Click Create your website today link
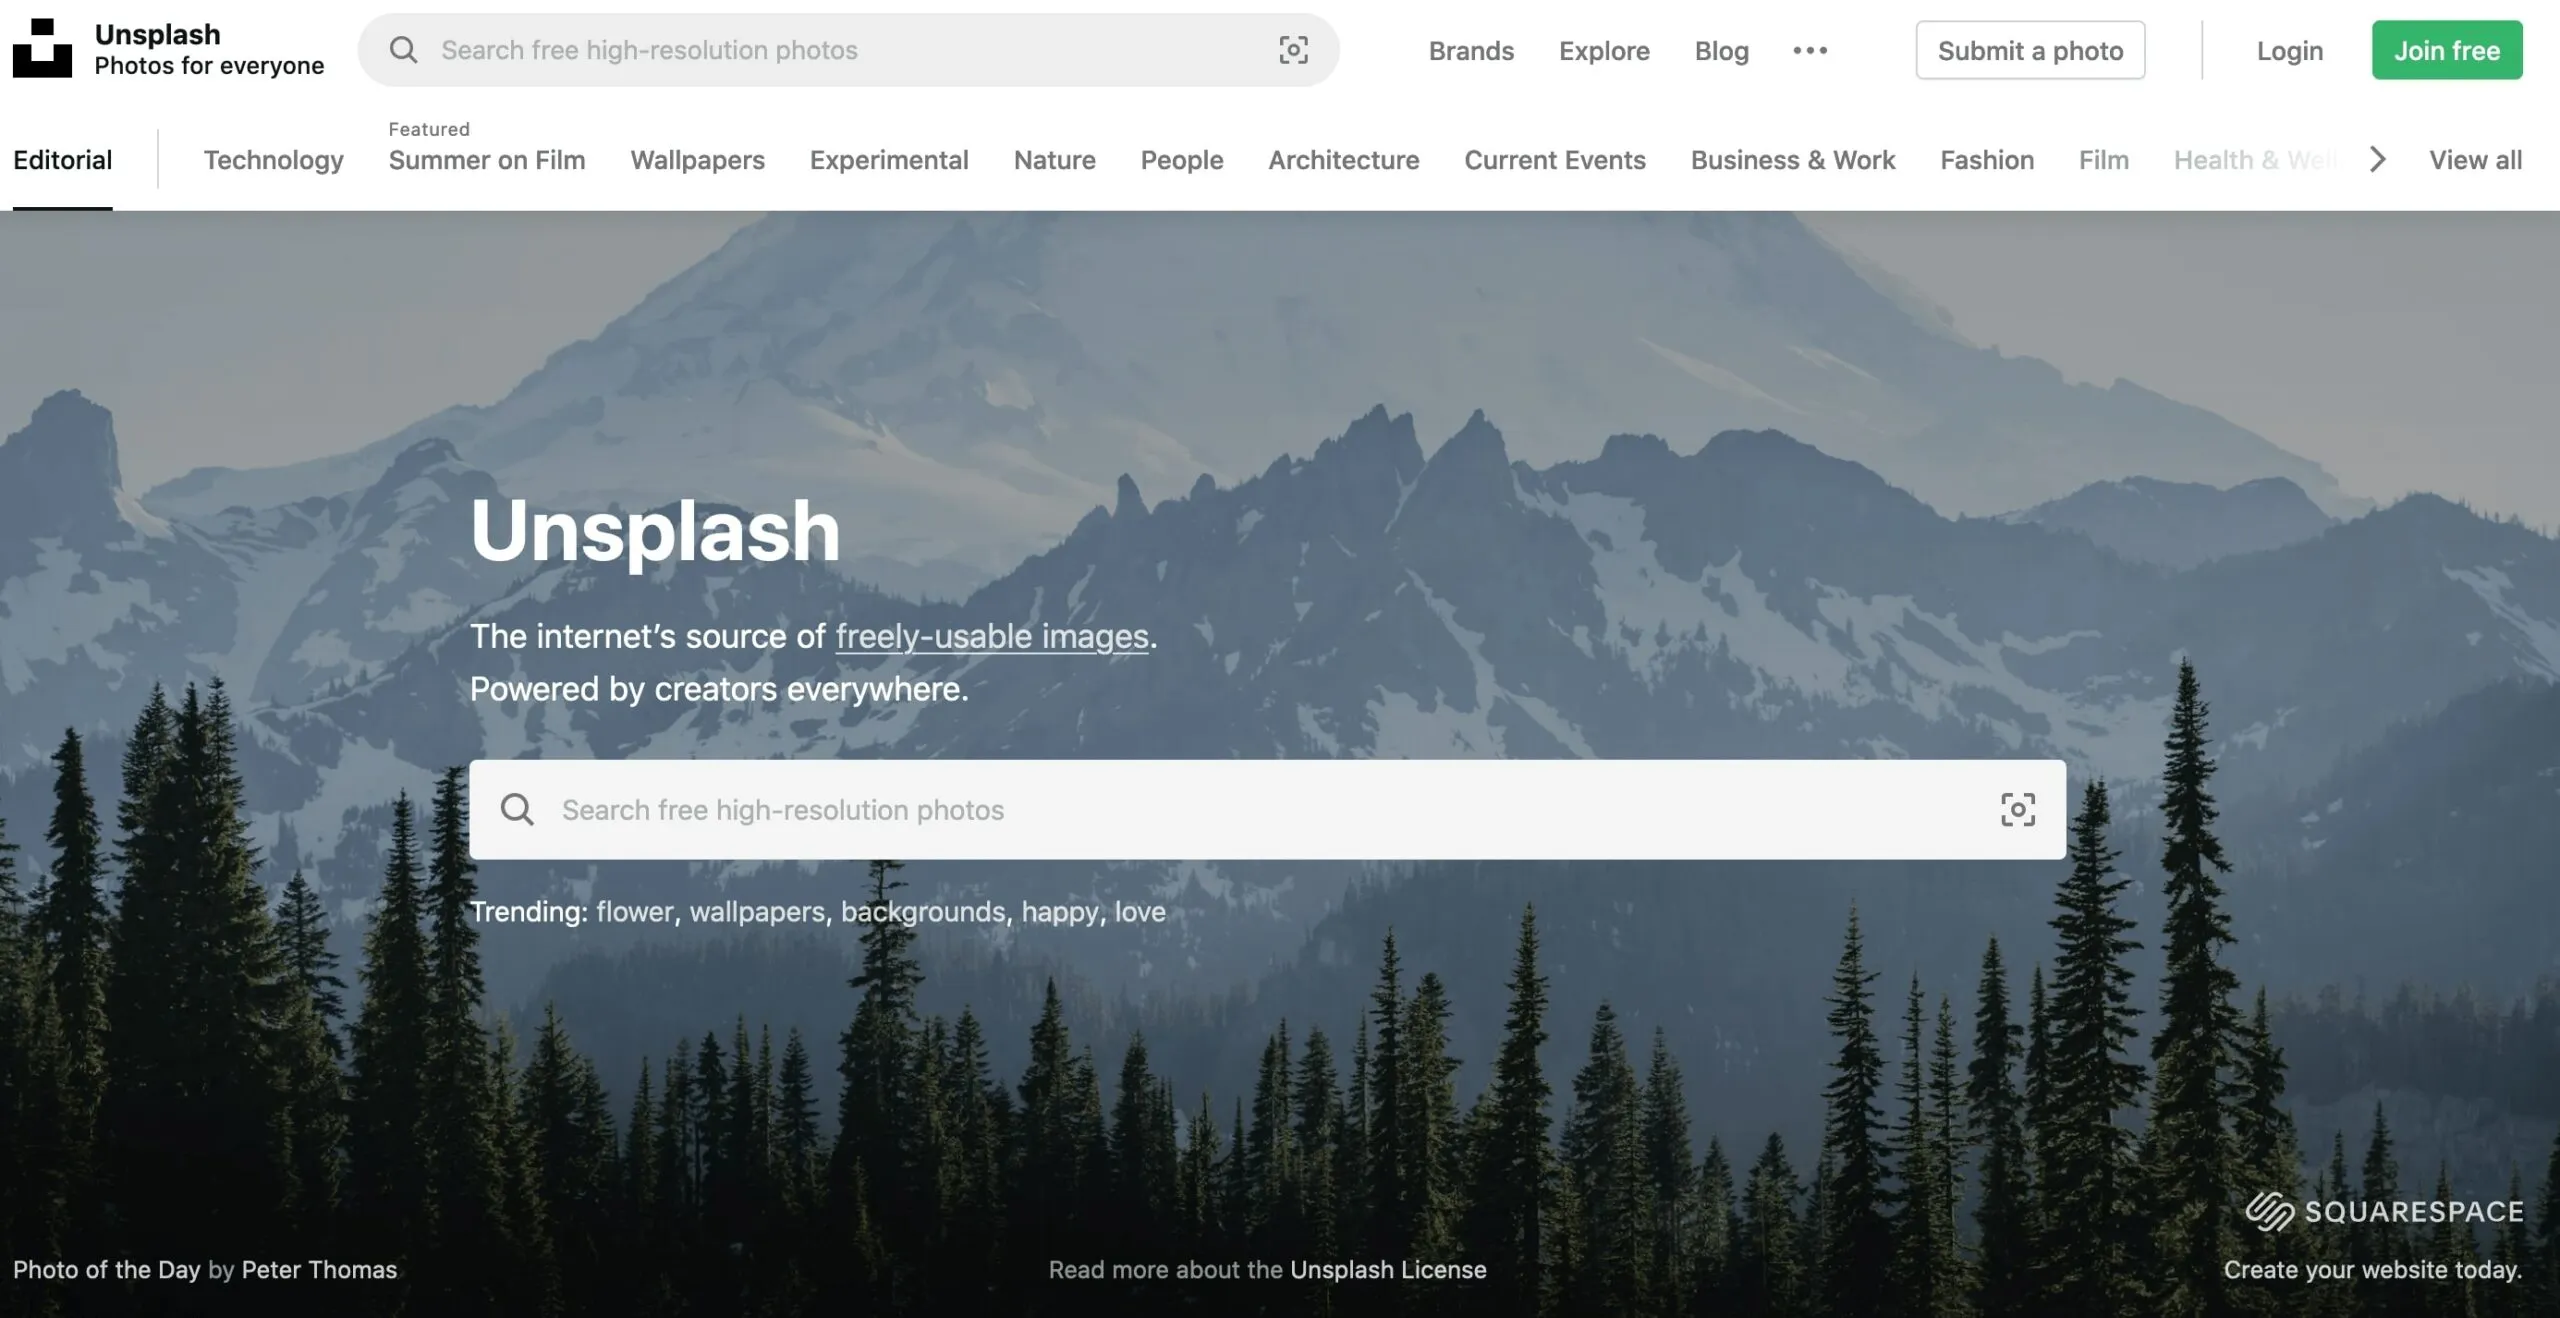The height and width of the screenshot is (1318, 2560). pyautogui.click(x=2373, y=1269)
